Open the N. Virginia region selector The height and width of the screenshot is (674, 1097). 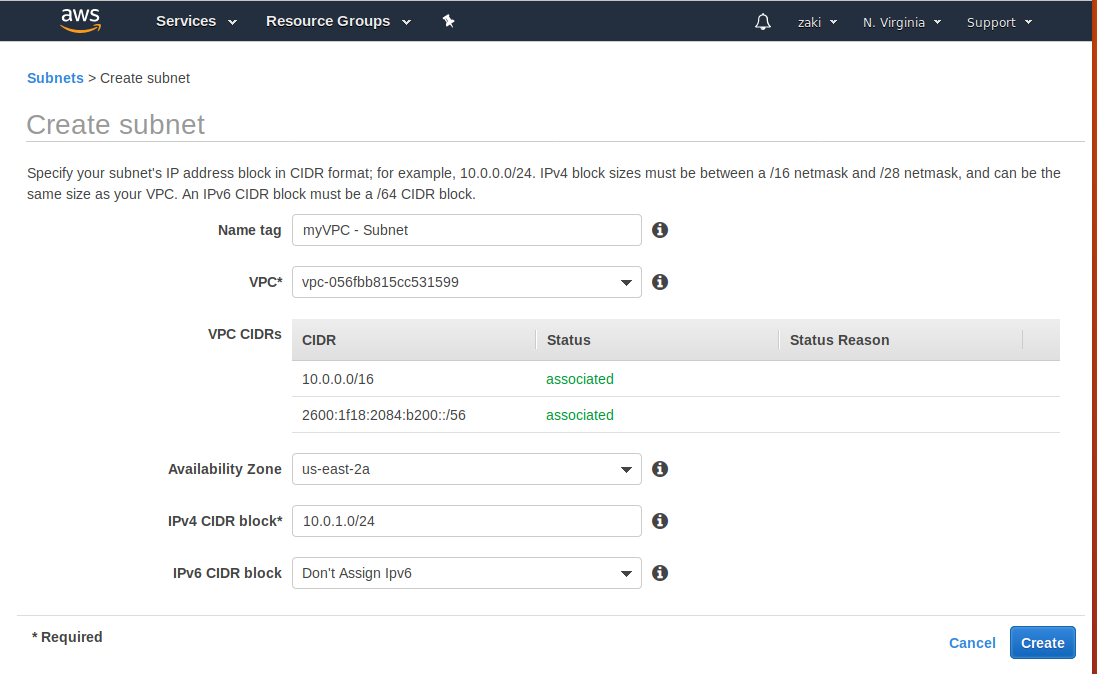point(901,20)
